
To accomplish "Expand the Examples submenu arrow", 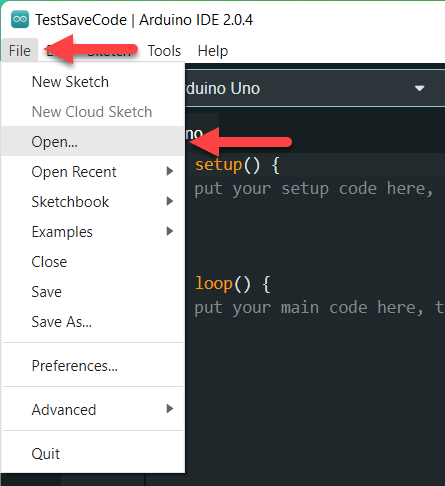I will click(170, 231).
